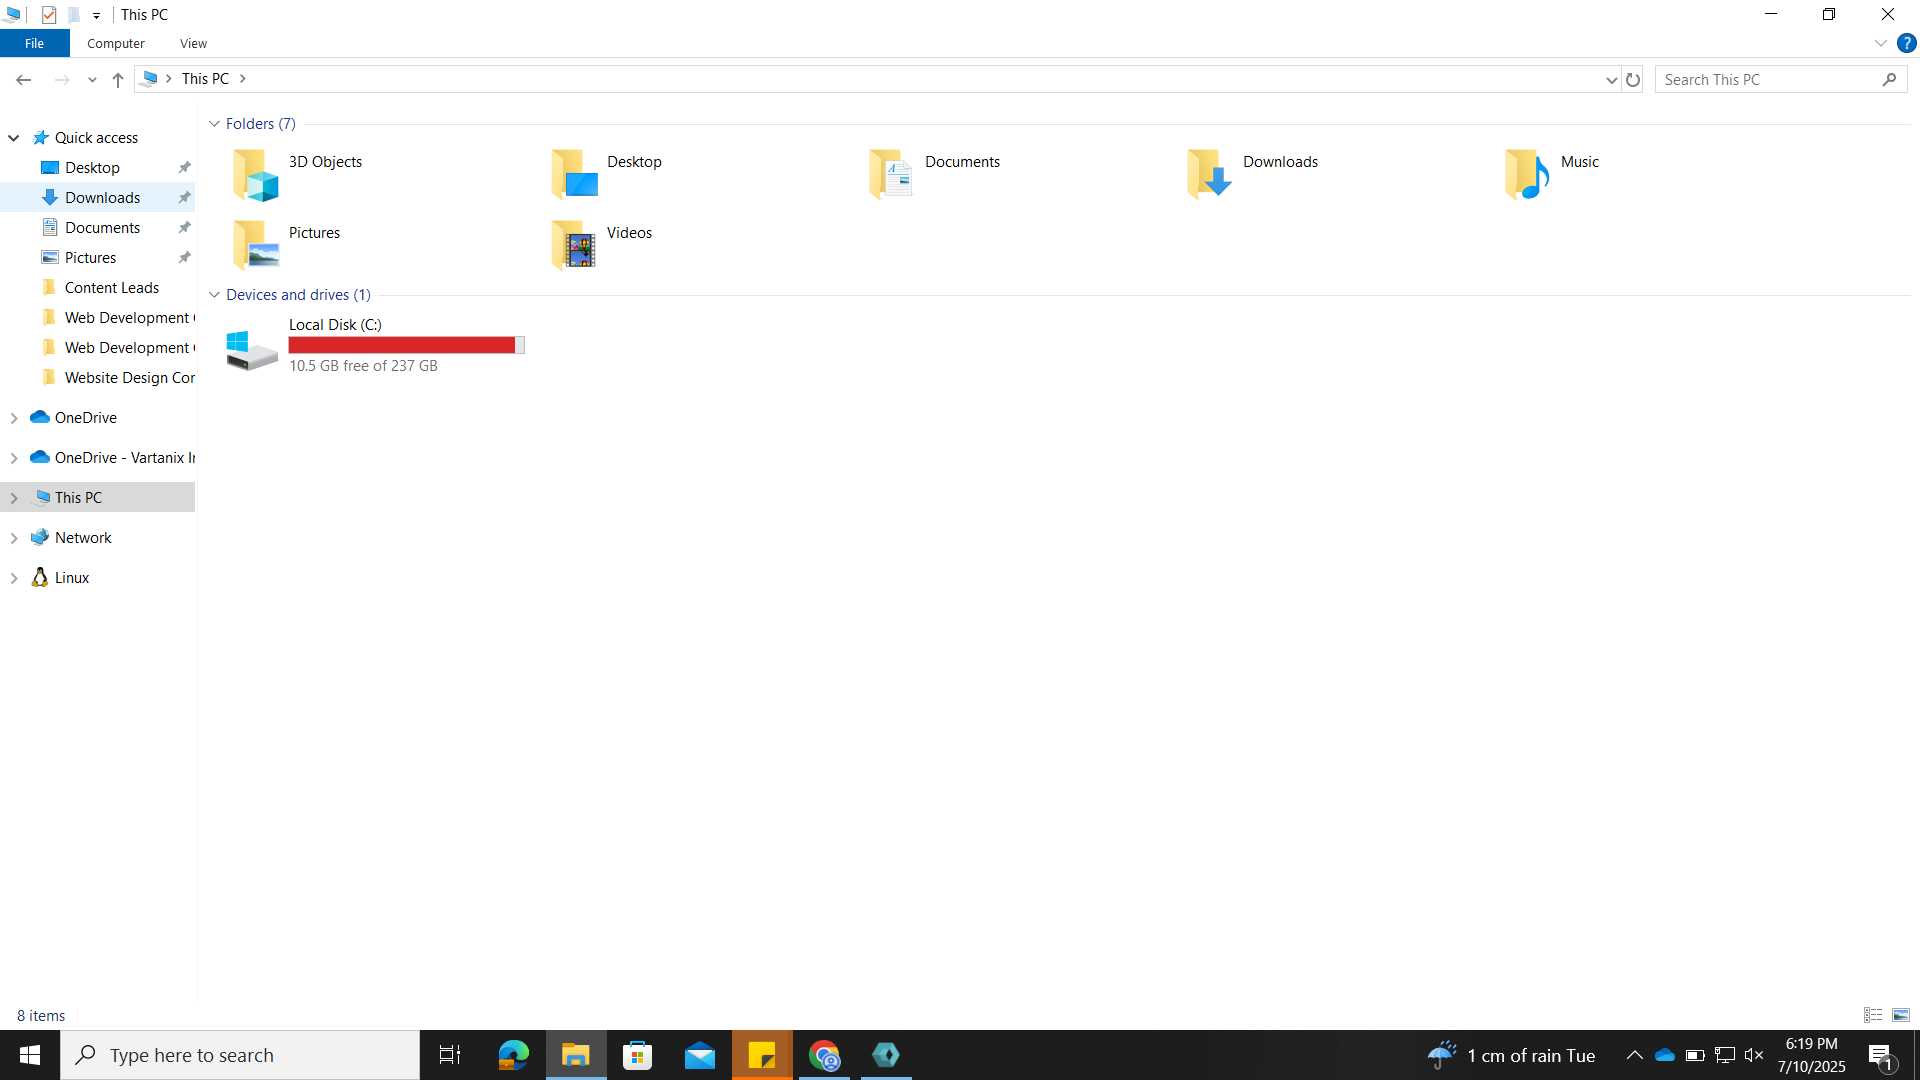Open the File menu tab
Screen dimensions: 1920x1080
click(34, 43)
